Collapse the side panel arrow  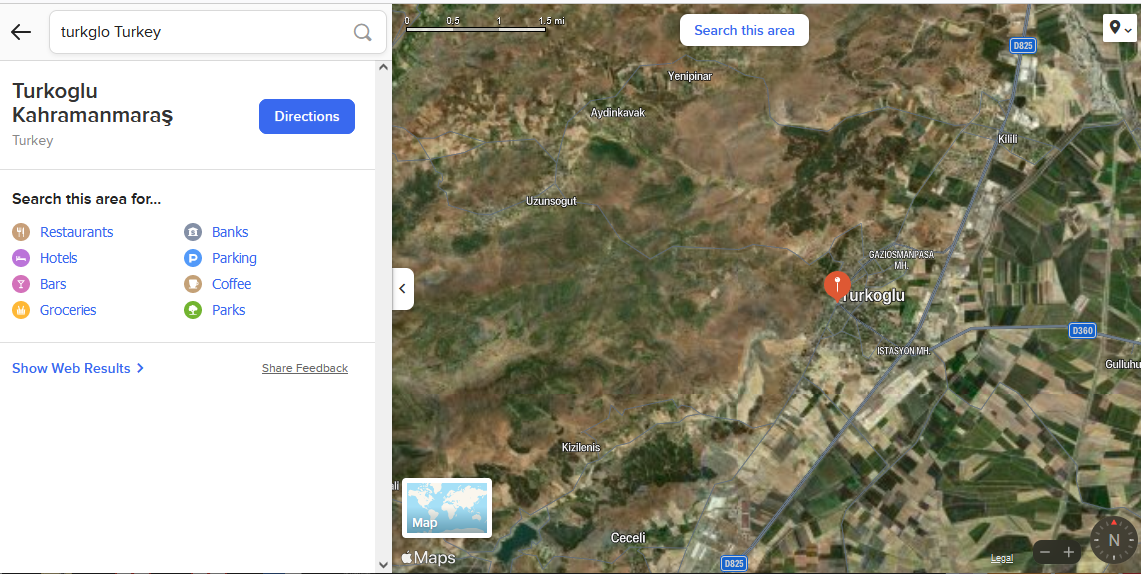coord(402,289)
